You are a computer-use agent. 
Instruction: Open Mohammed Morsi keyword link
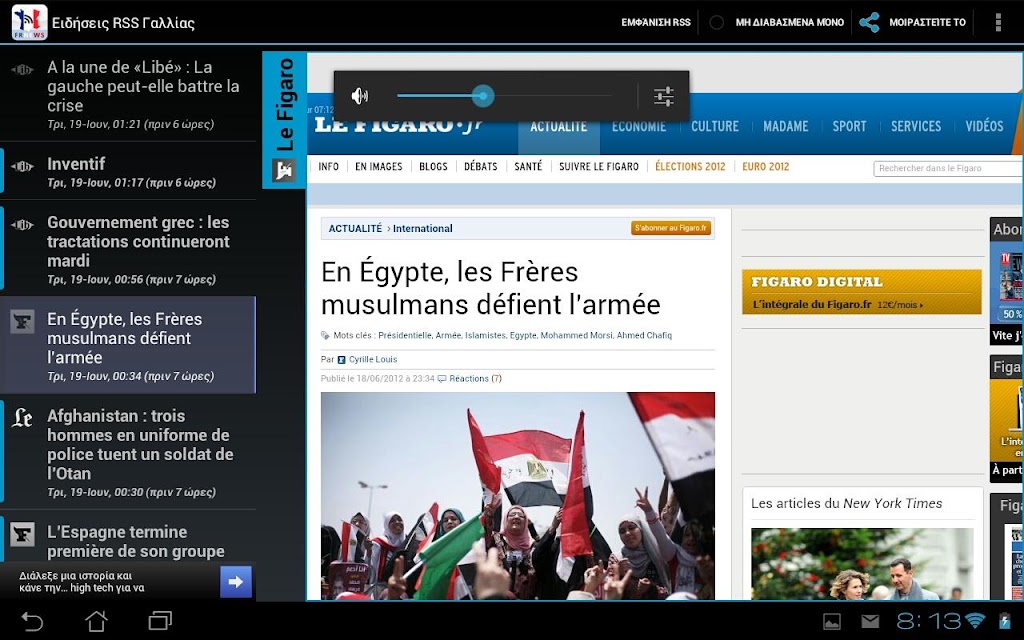(577, 336)
